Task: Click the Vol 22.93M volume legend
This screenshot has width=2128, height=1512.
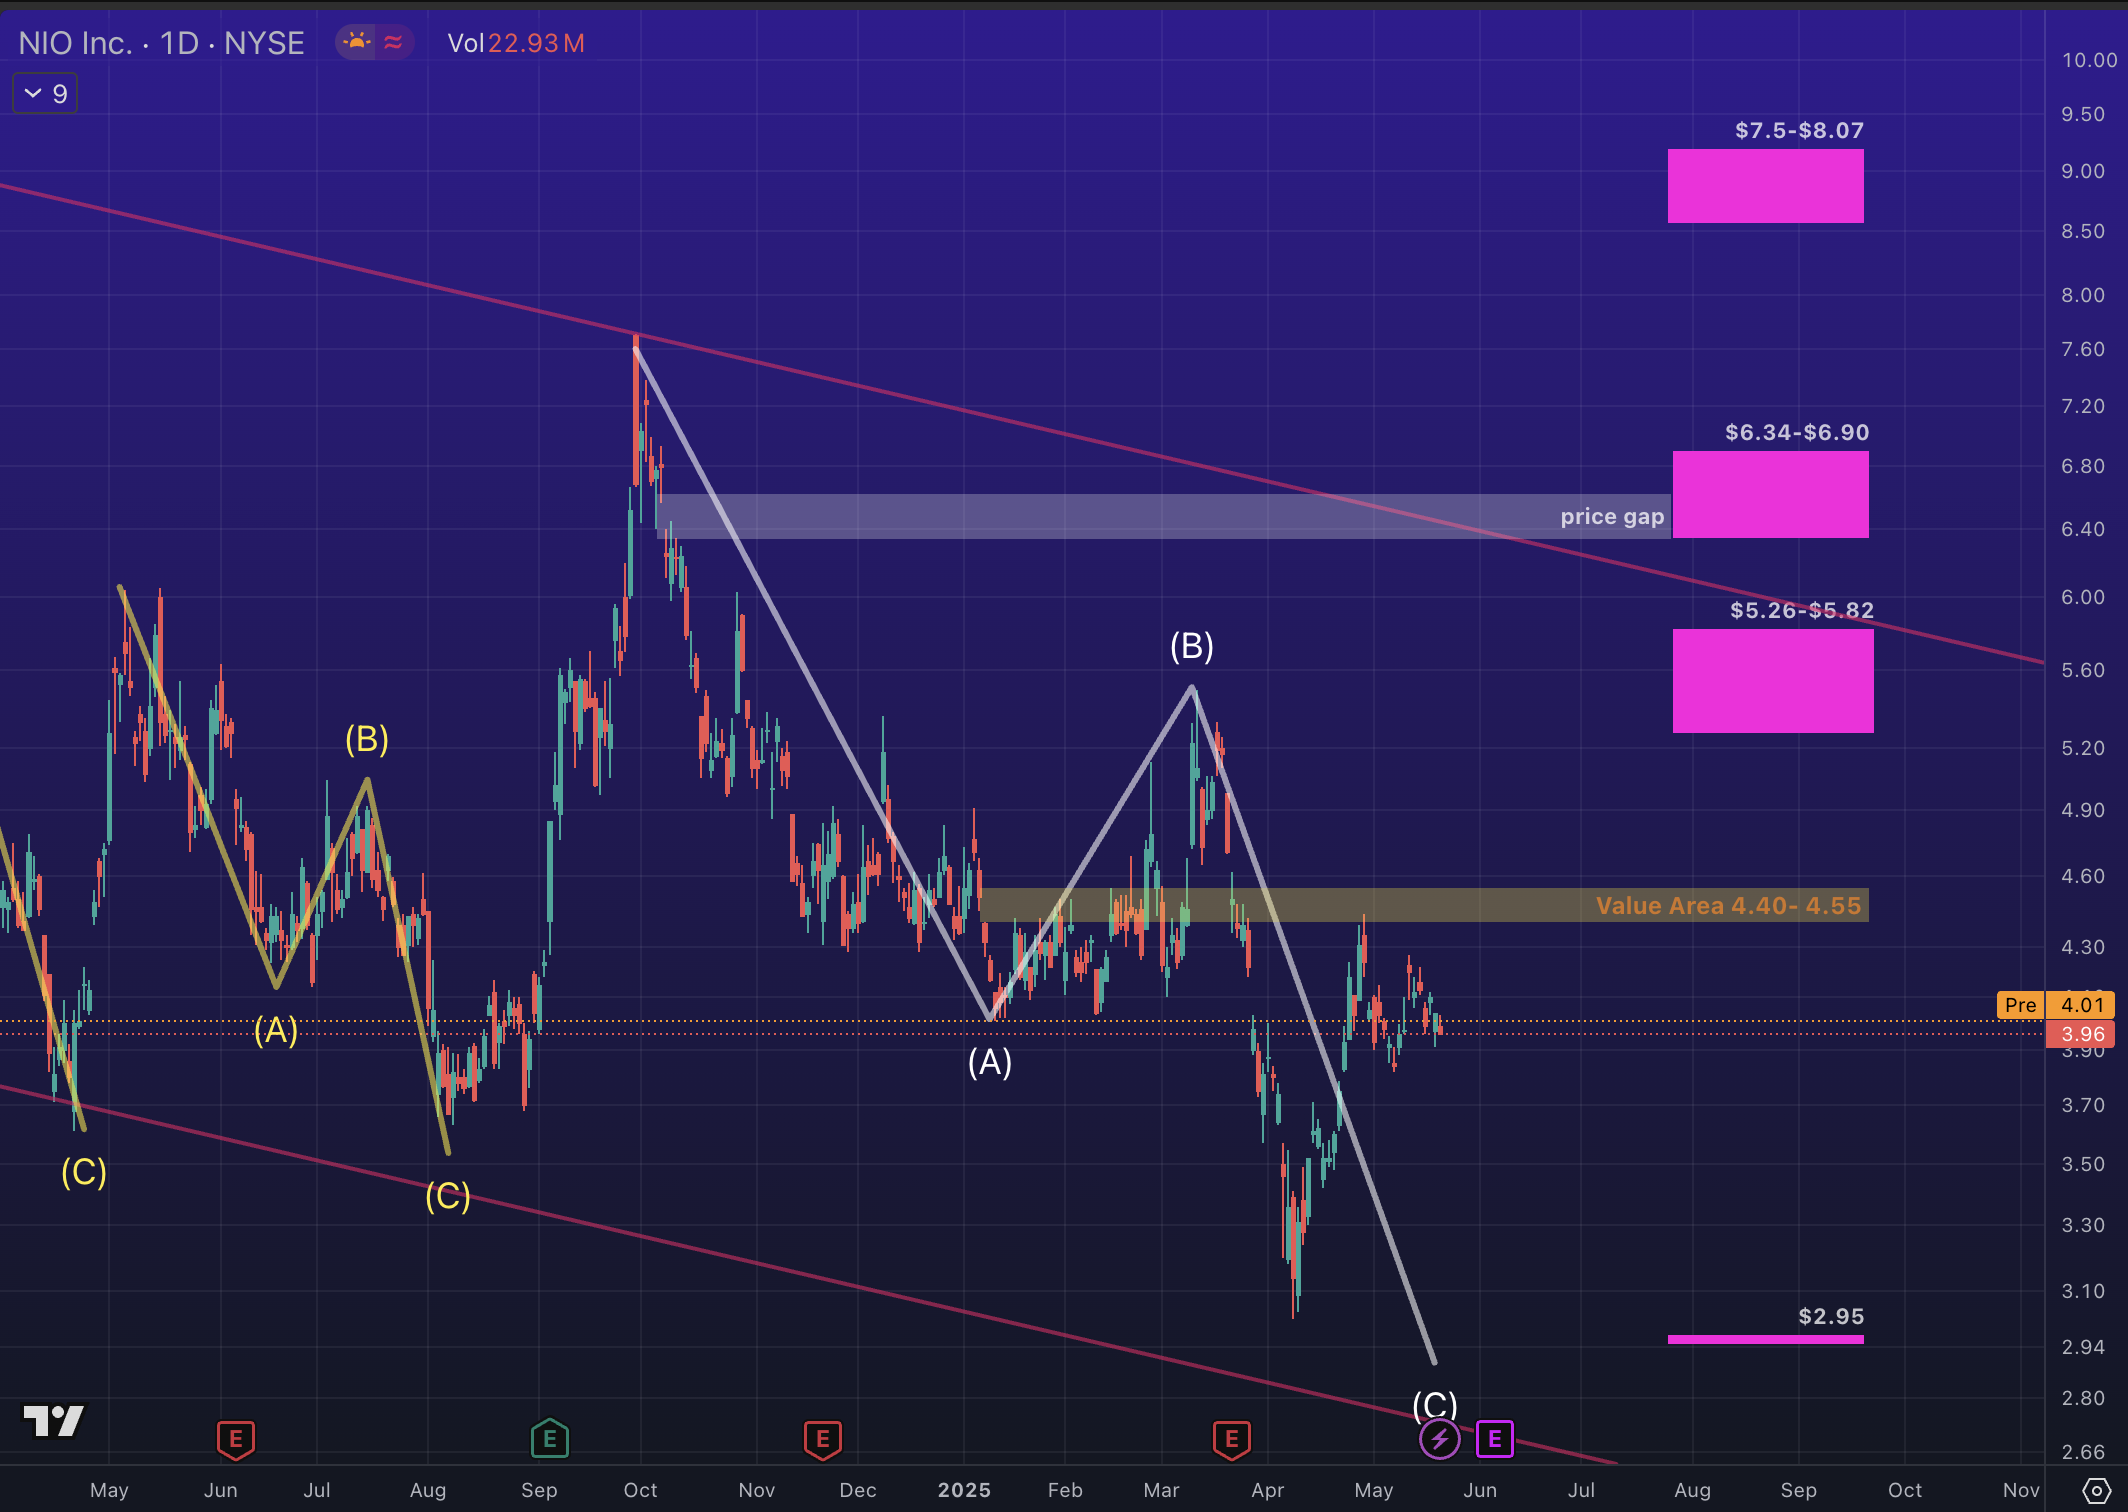Action: [x=515, y=43]
